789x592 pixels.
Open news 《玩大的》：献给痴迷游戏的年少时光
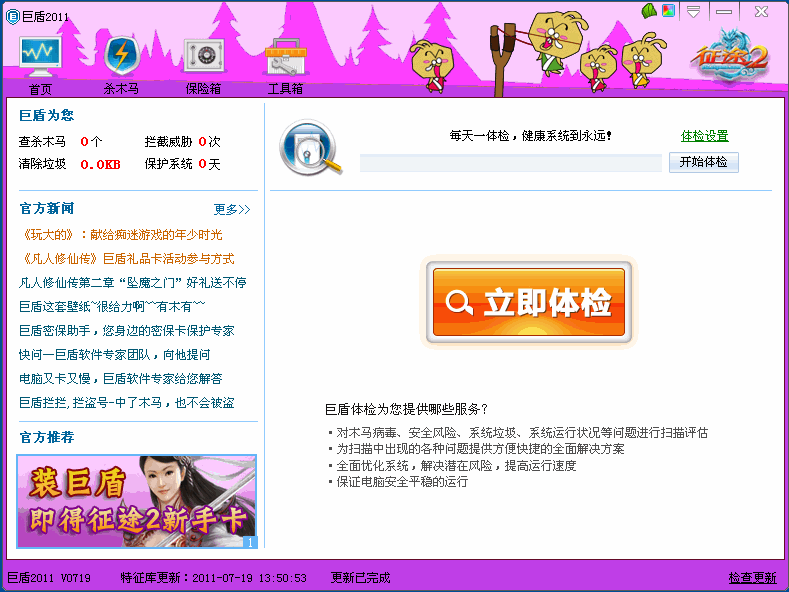click(x=121, y=235)
